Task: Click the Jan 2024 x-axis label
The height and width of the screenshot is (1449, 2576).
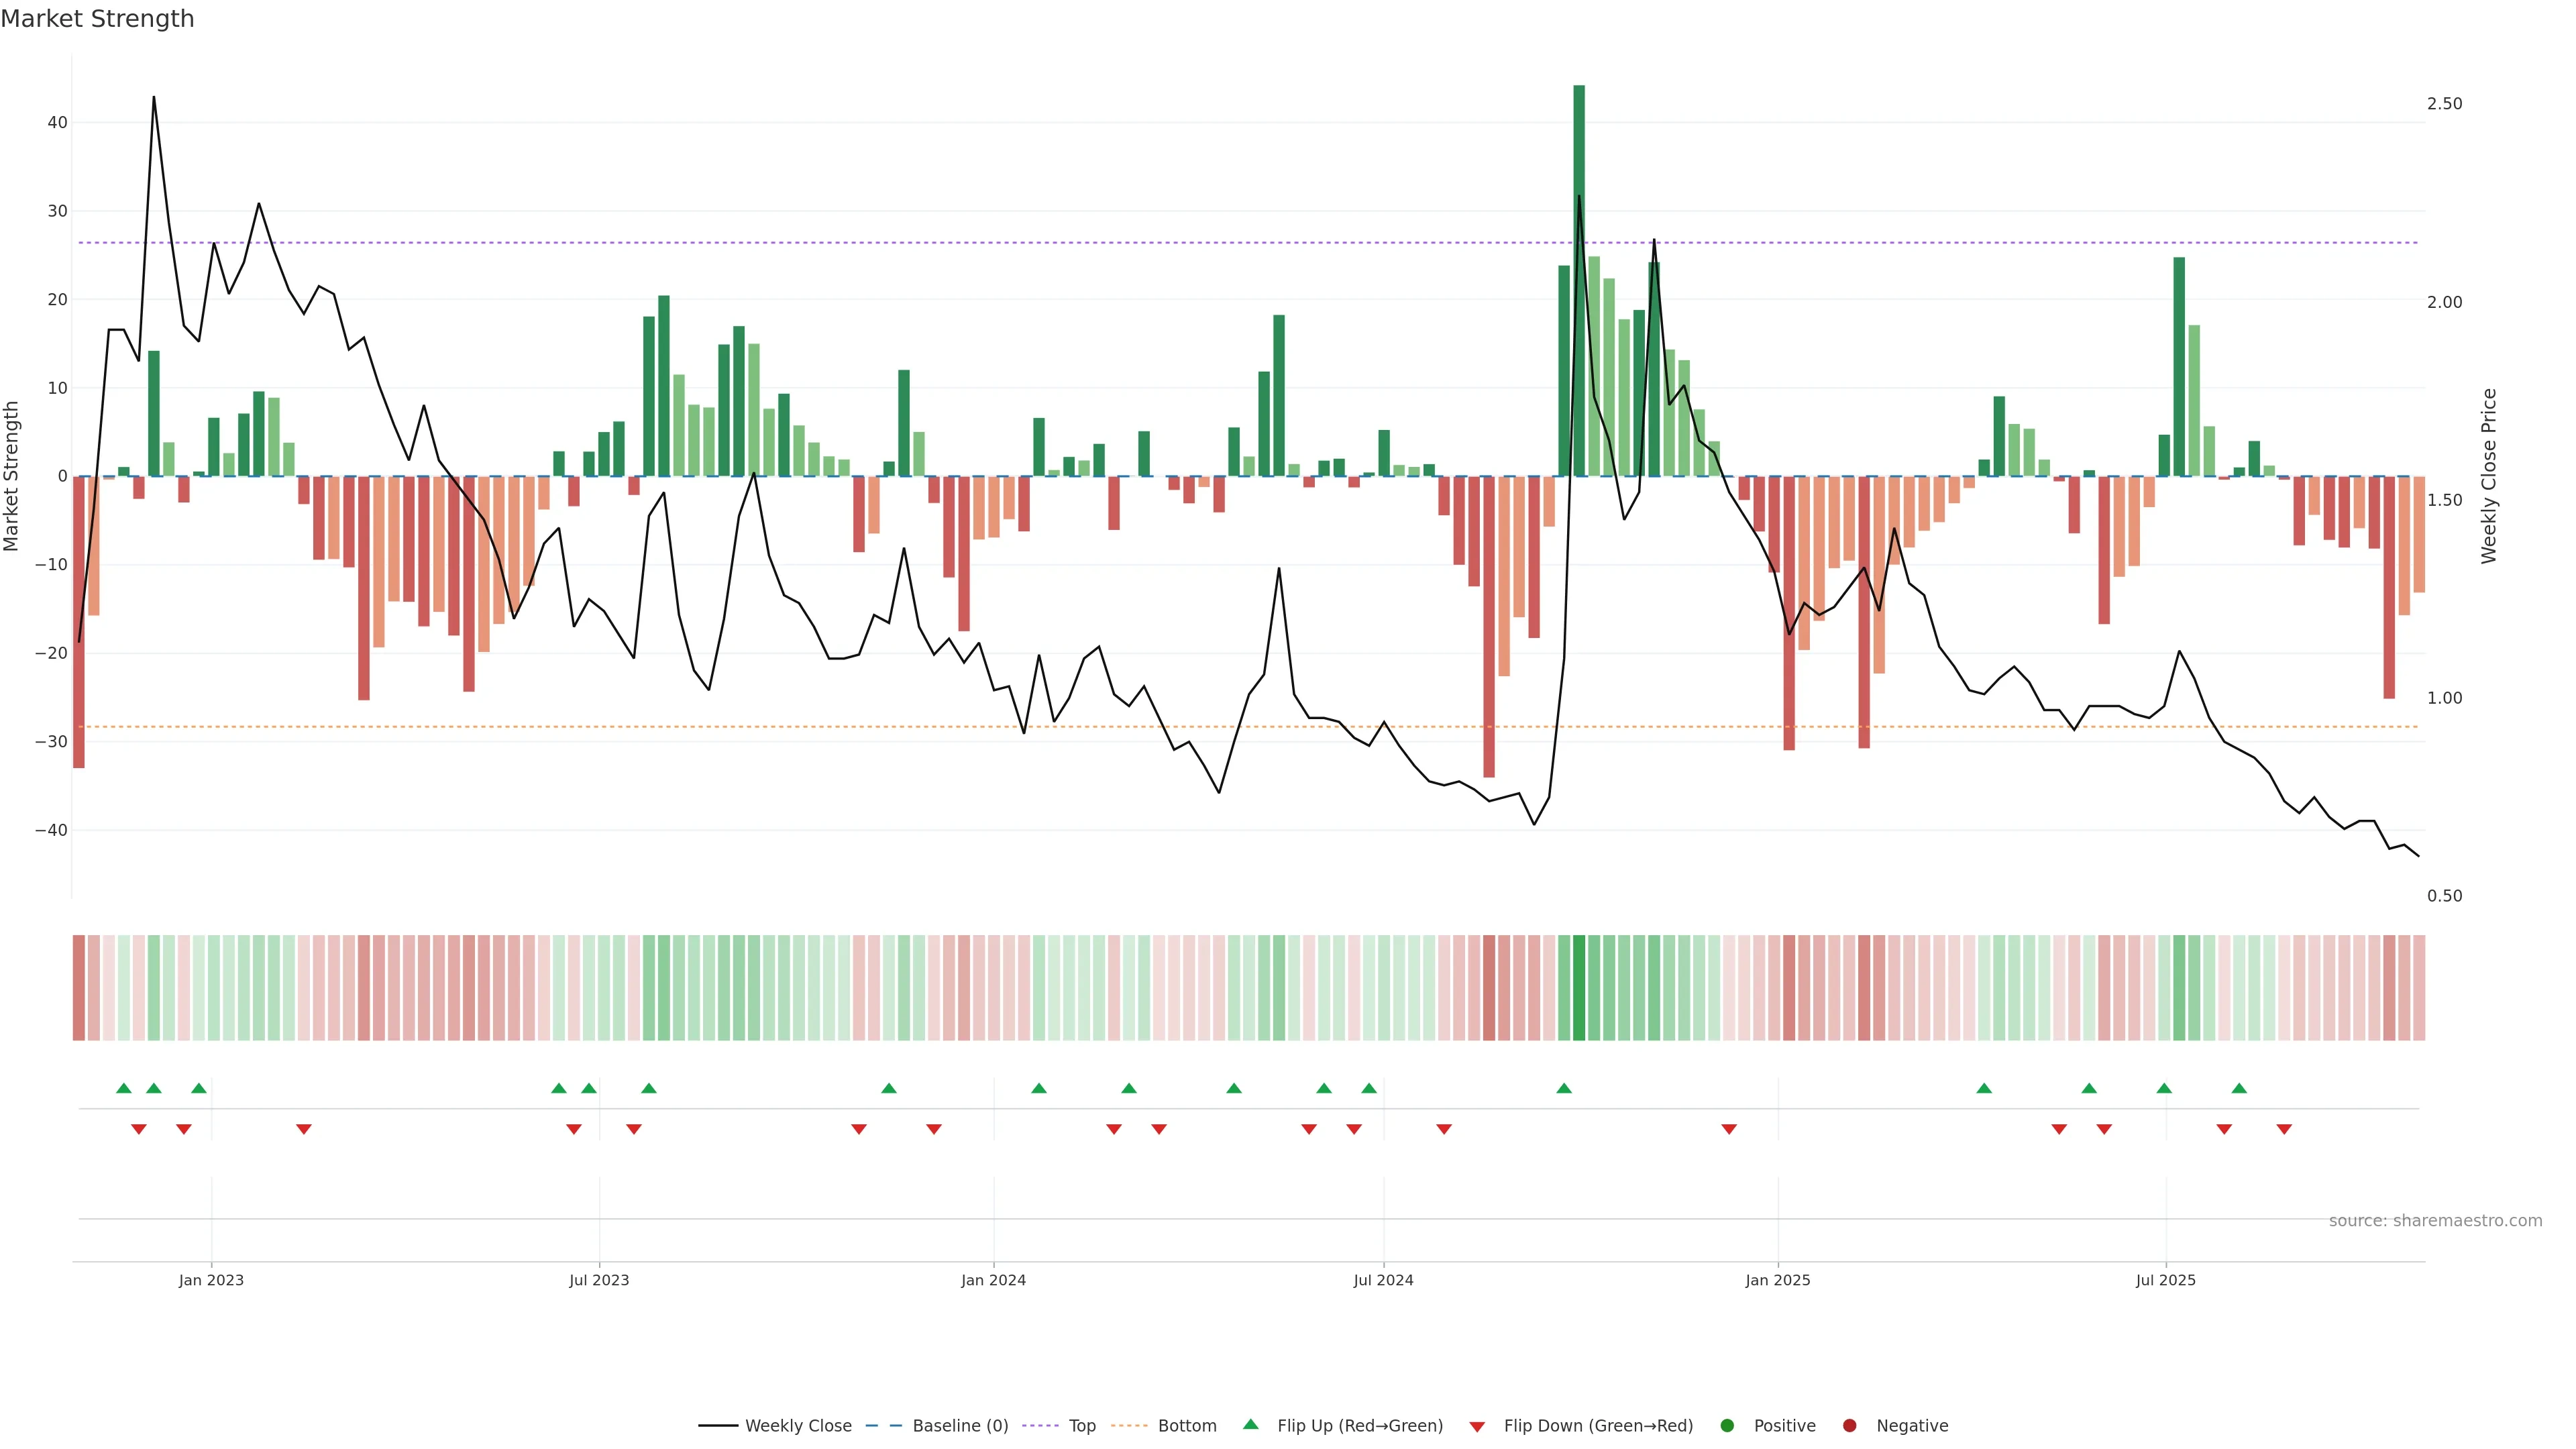Action: (x=993, y=1280)
